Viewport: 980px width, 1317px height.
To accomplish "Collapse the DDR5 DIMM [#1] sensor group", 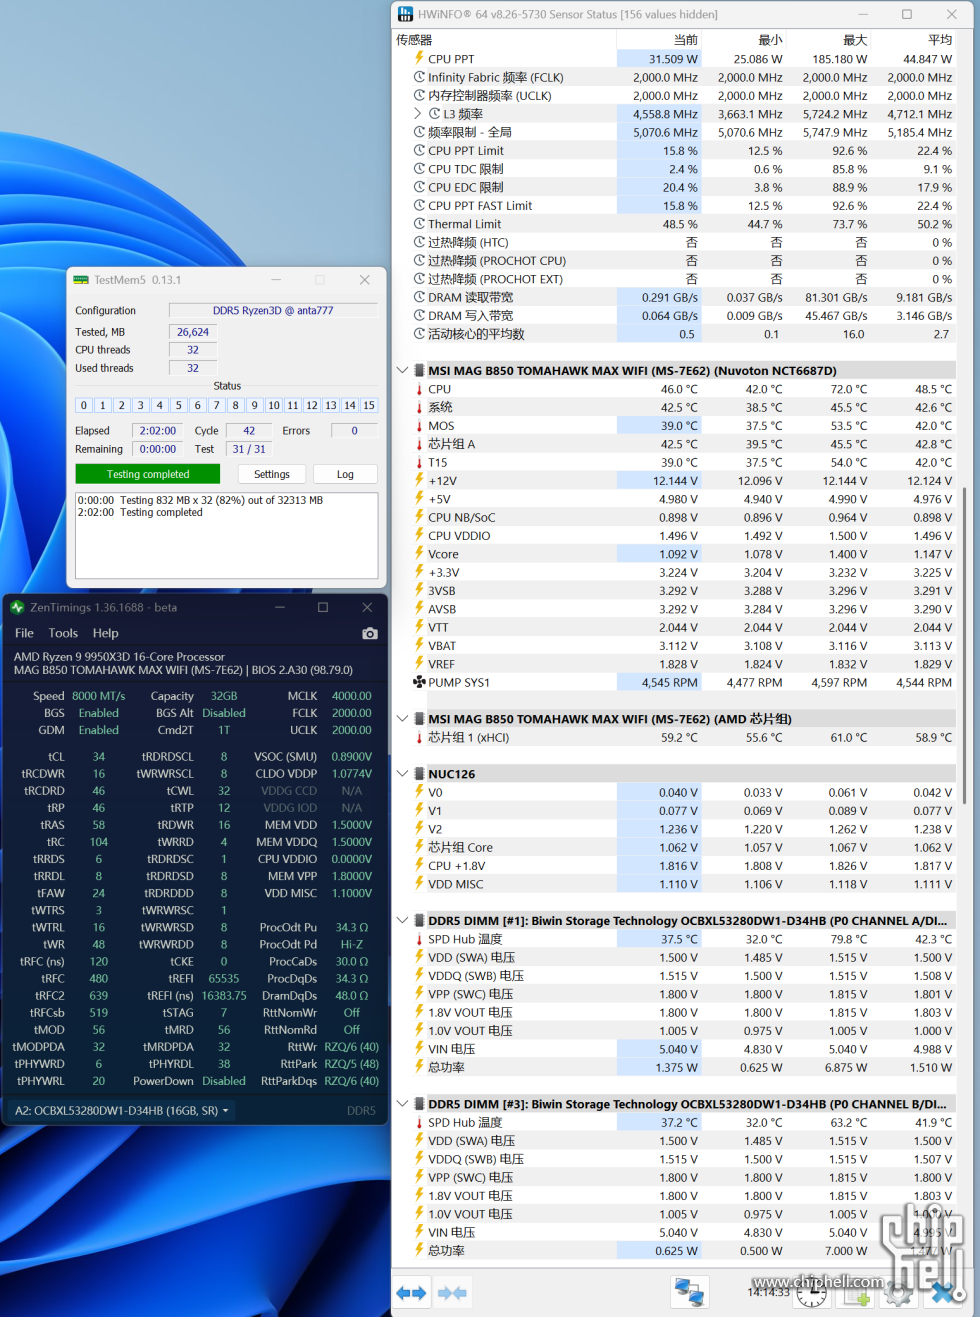I will tap(402, 921).
